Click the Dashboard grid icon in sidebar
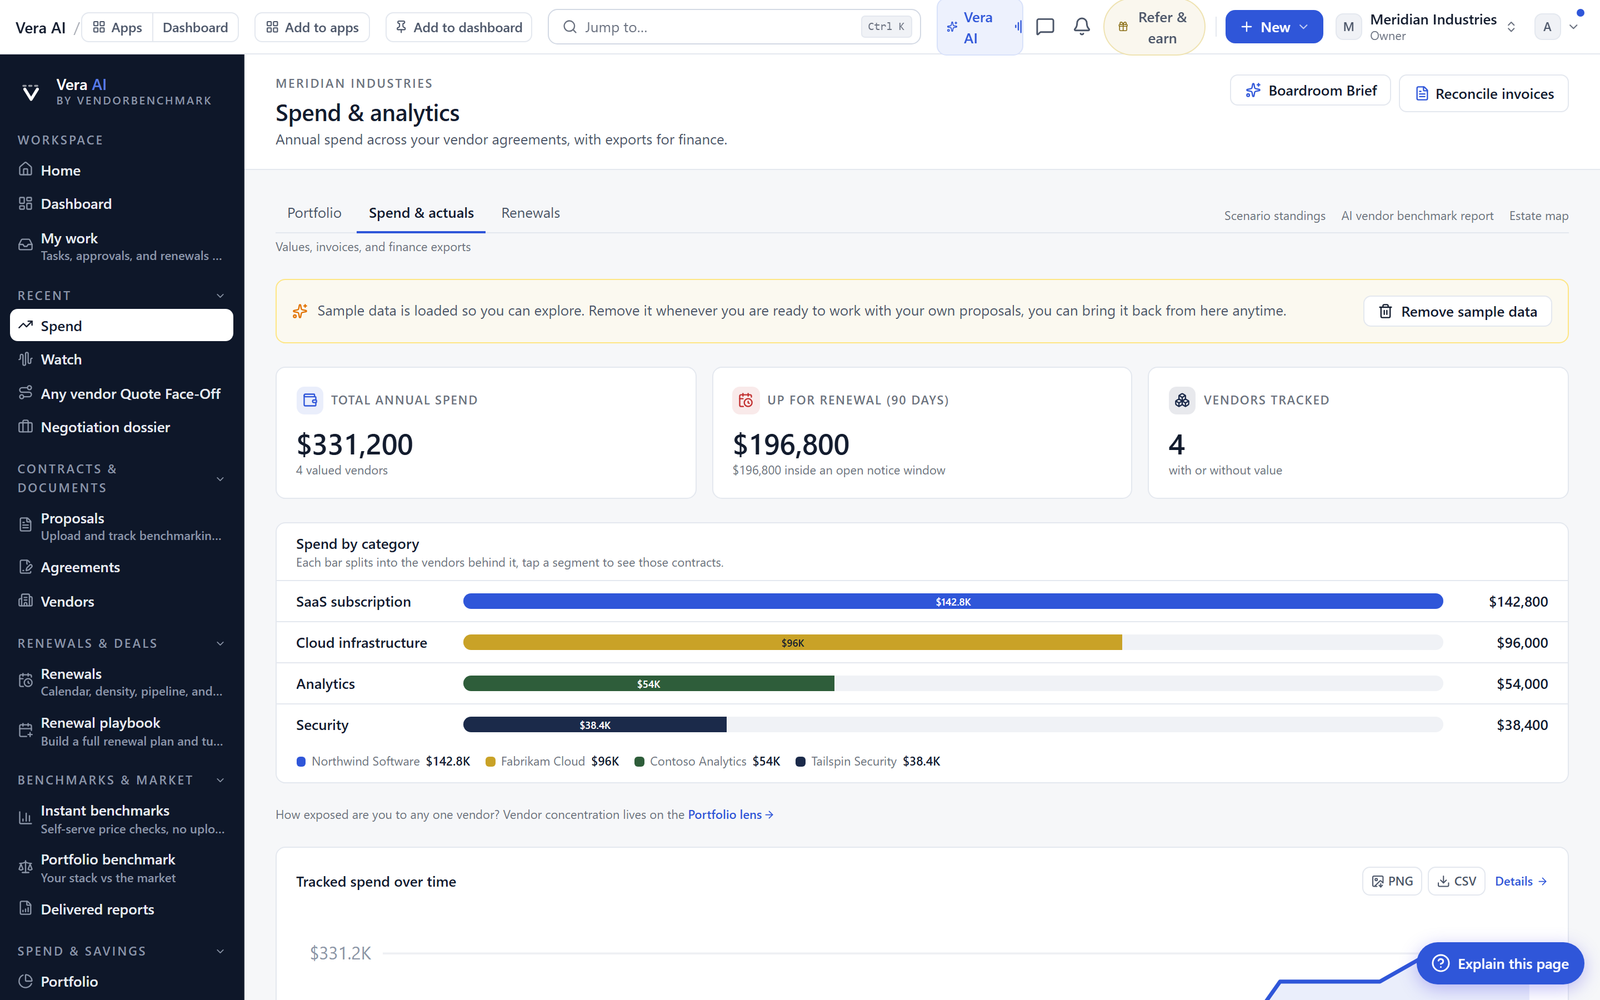This screenshot has width=1600, height=1000. coord(26,204)
